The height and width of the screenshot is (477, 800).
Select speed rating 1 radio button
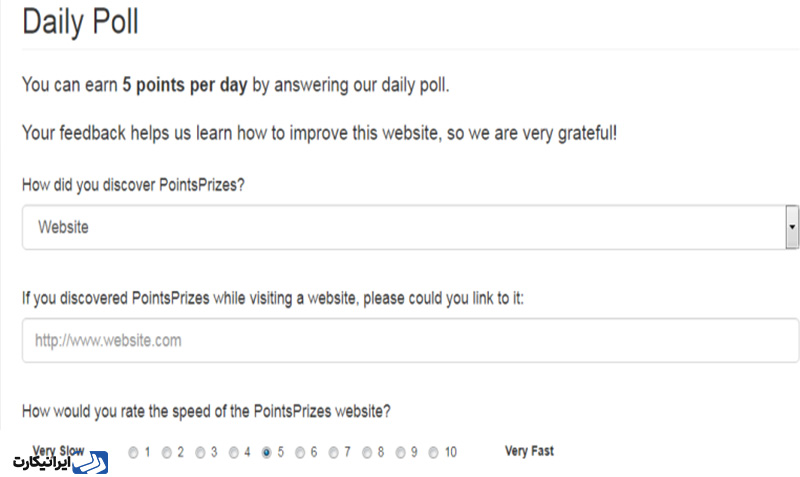133,453
